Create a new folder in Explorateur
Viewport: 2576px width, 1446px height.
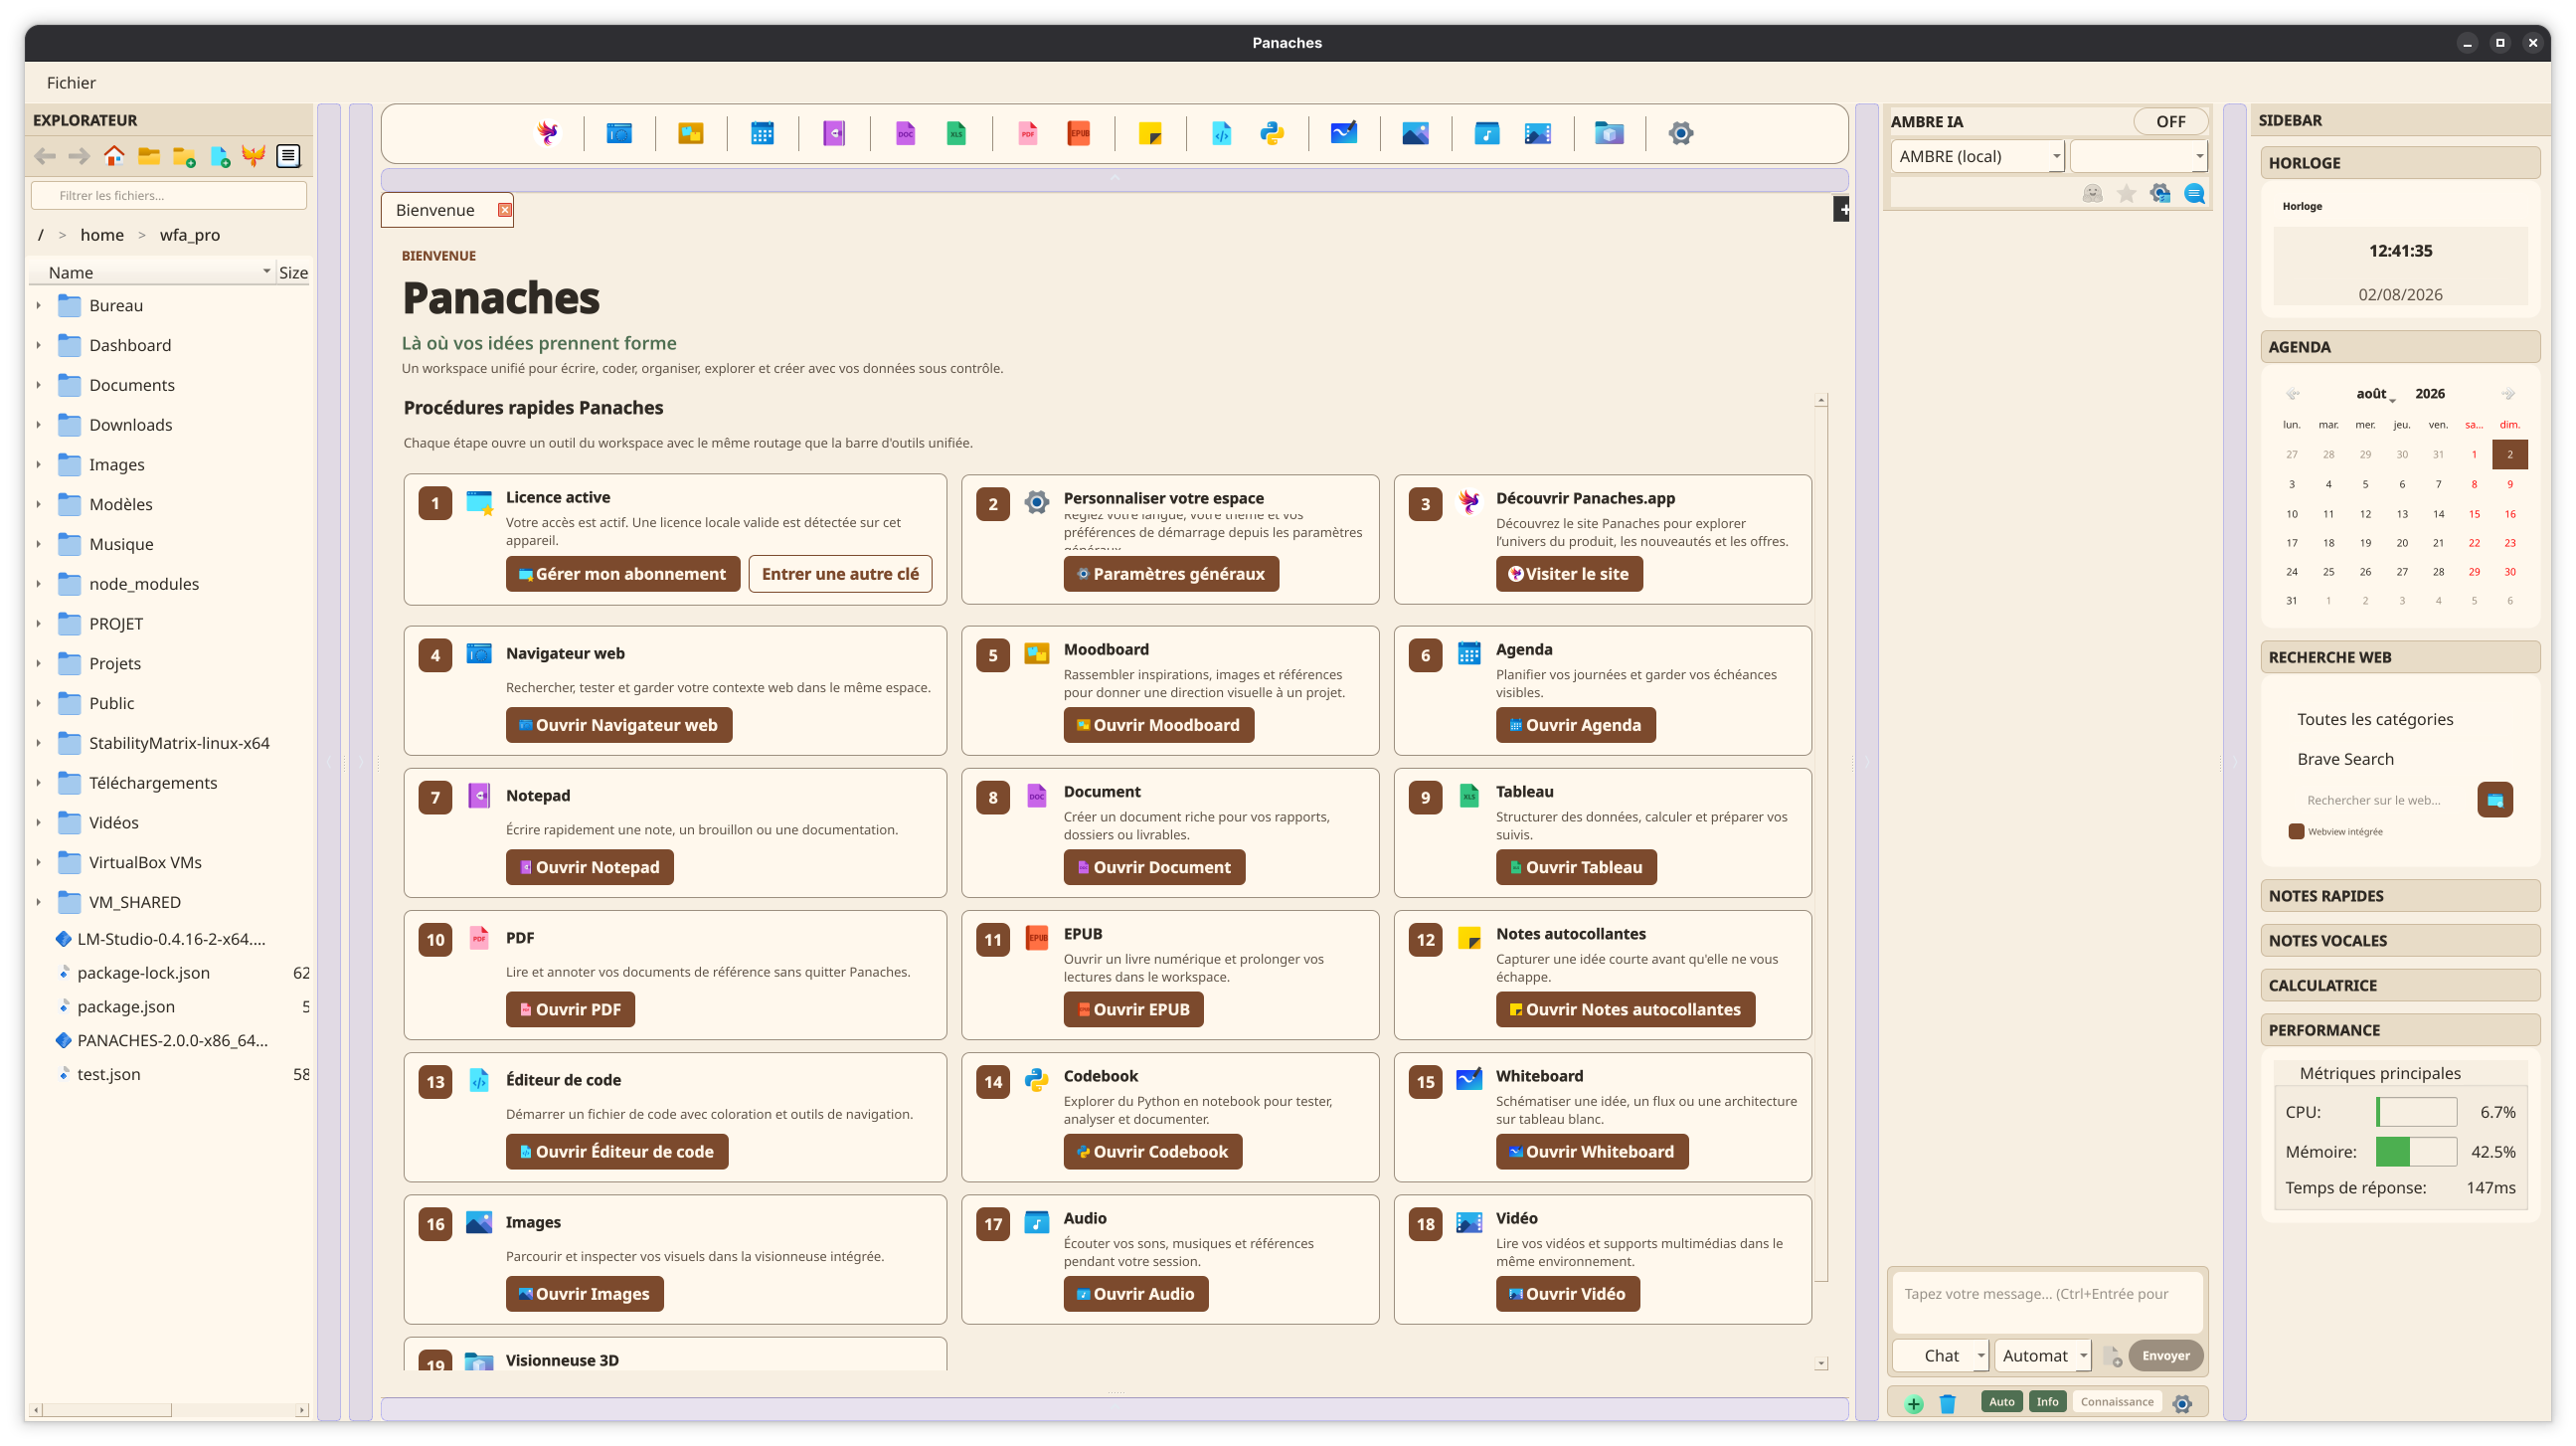[184, 156]
